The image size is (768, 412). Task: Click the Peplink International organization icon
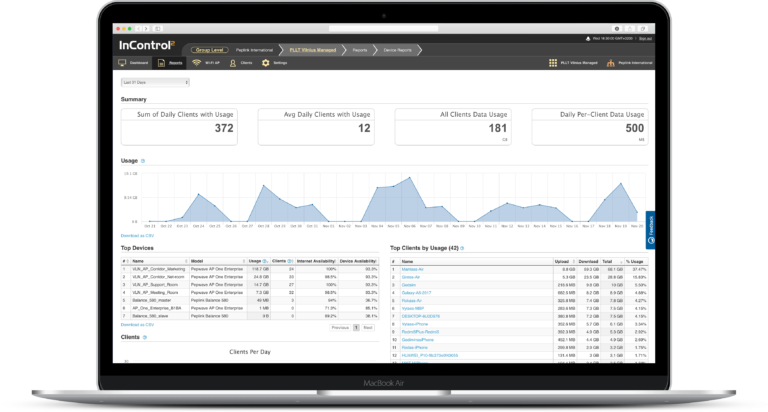[x=611, y=63]
